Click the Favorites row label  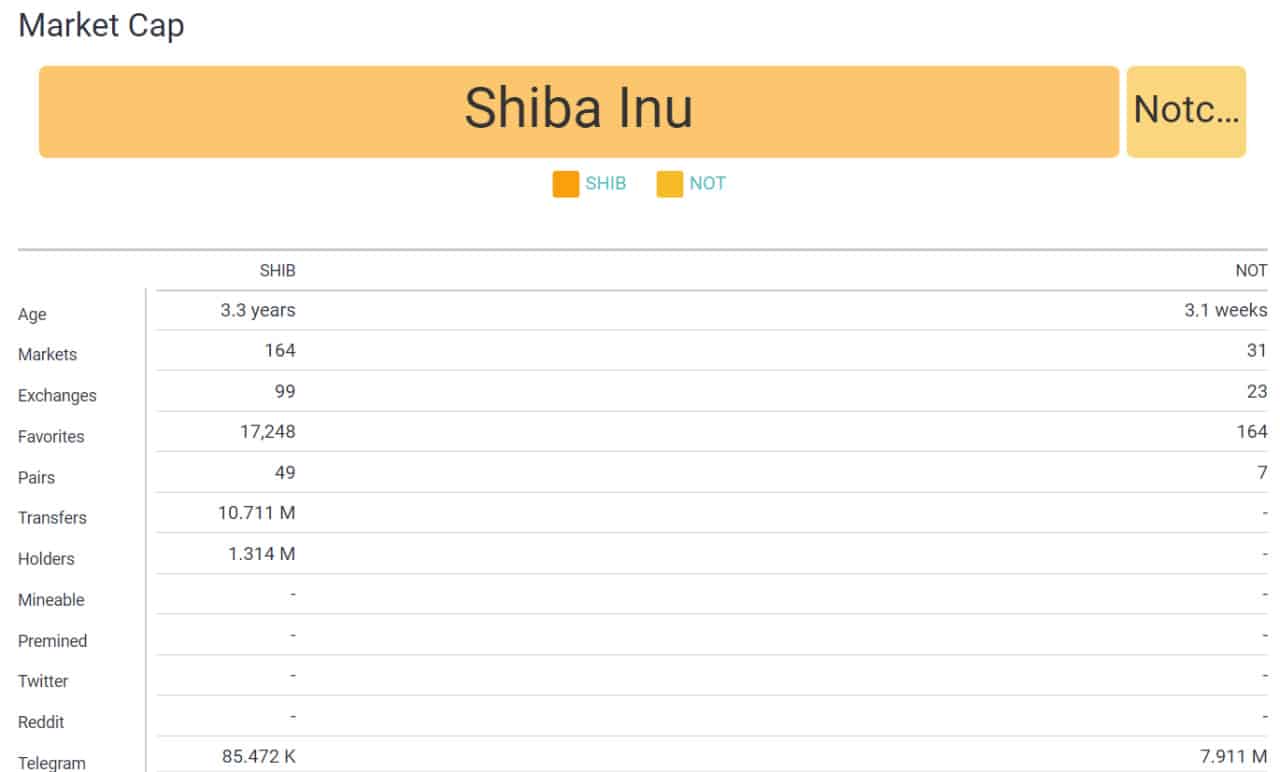point(51,437)
